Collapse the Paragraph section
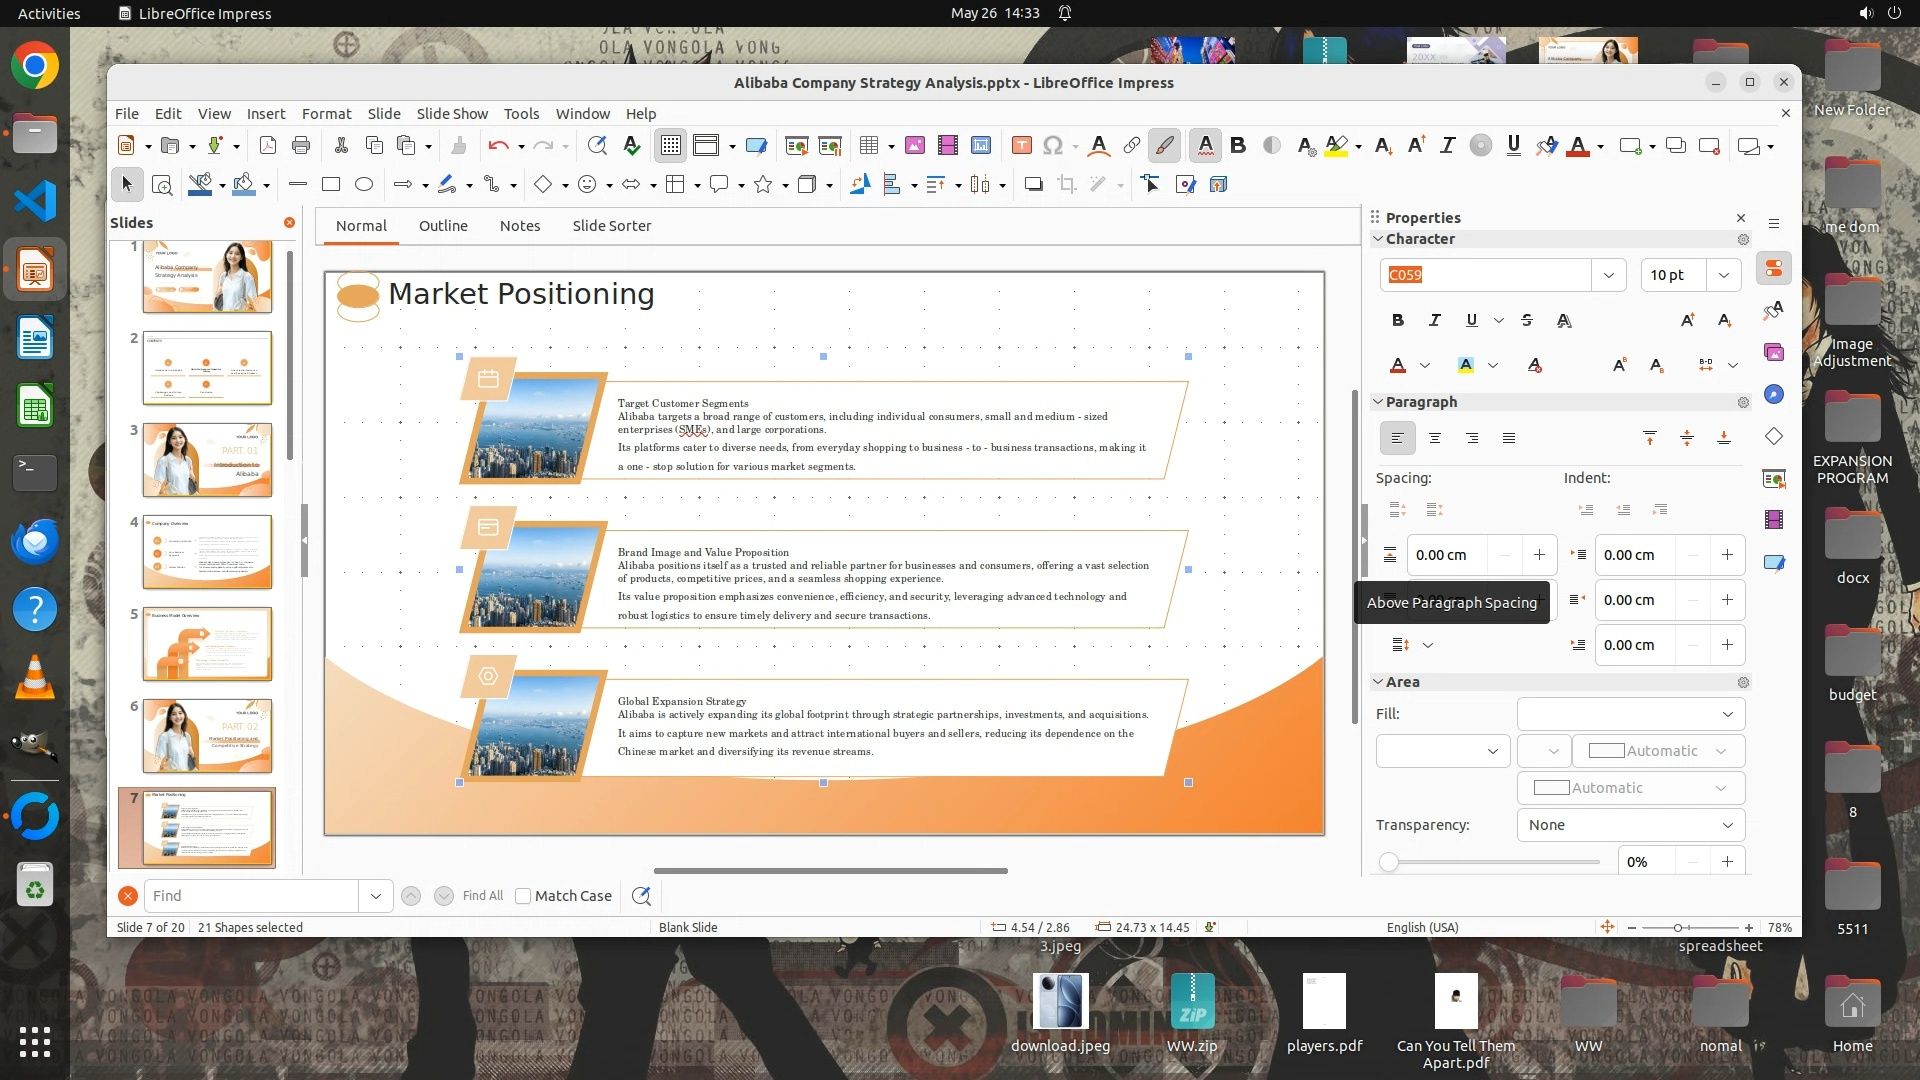Viewport: 1920px width, 1080px height. tap(1378, 402)
